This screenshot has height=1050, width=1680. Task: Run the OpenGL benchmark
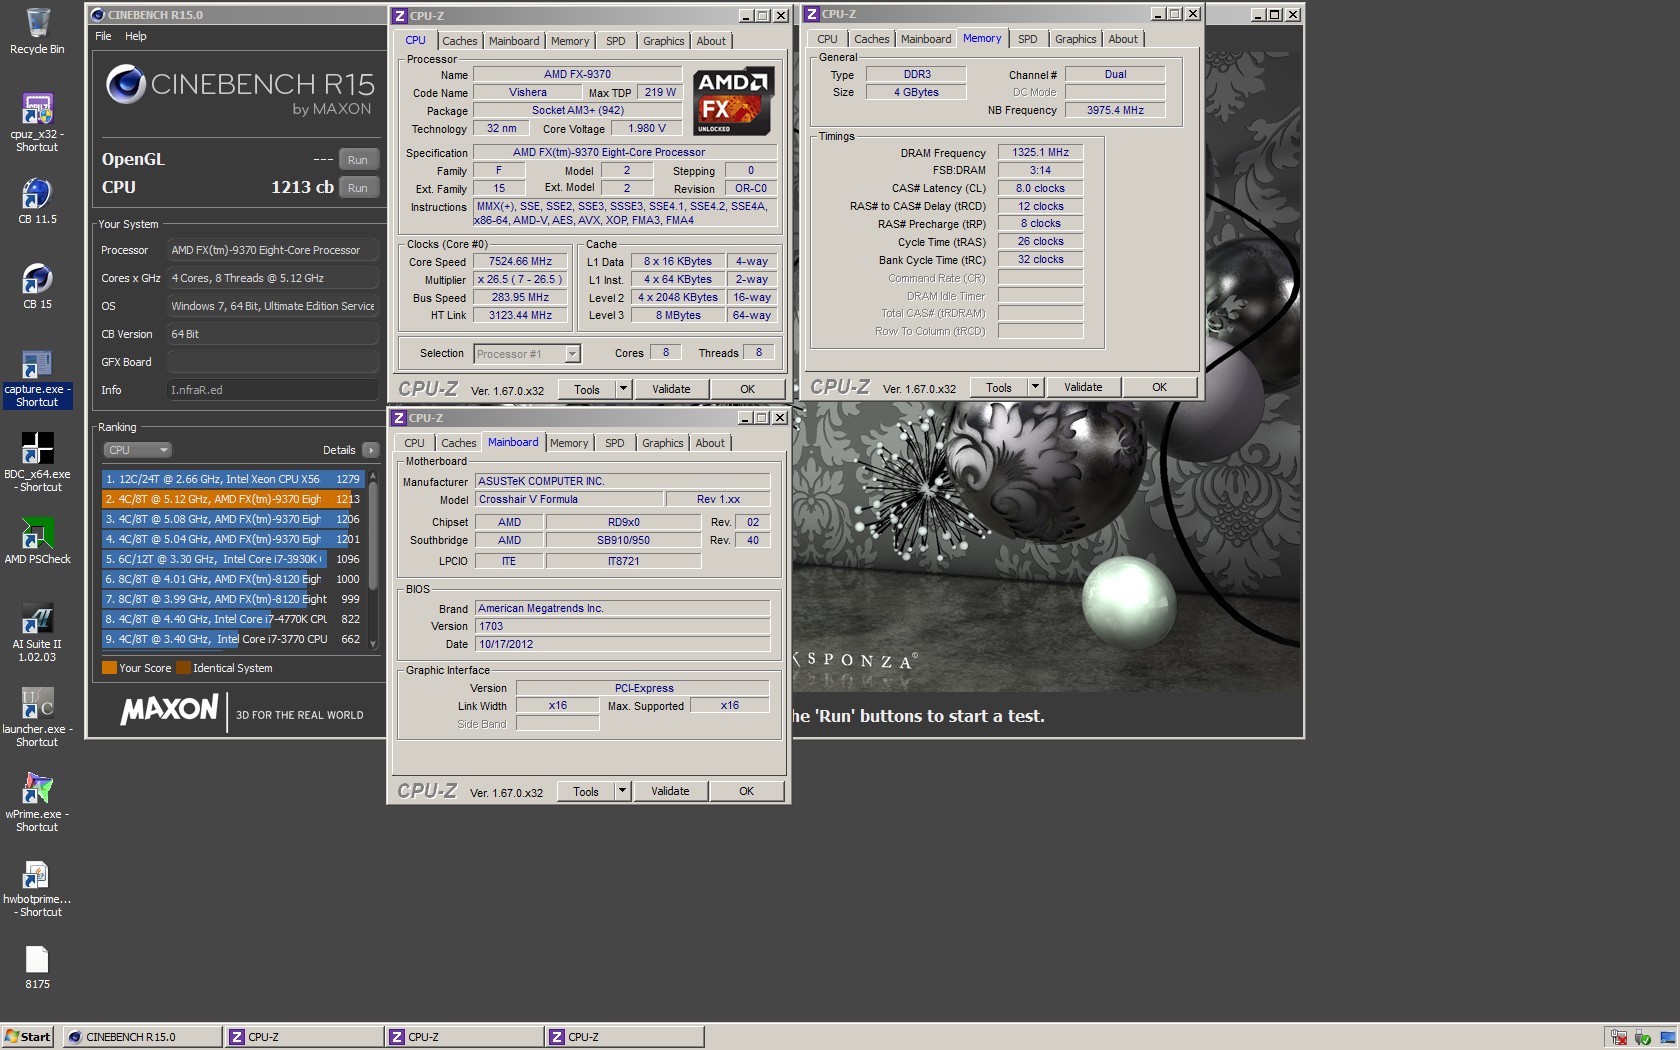pos(357,160)
